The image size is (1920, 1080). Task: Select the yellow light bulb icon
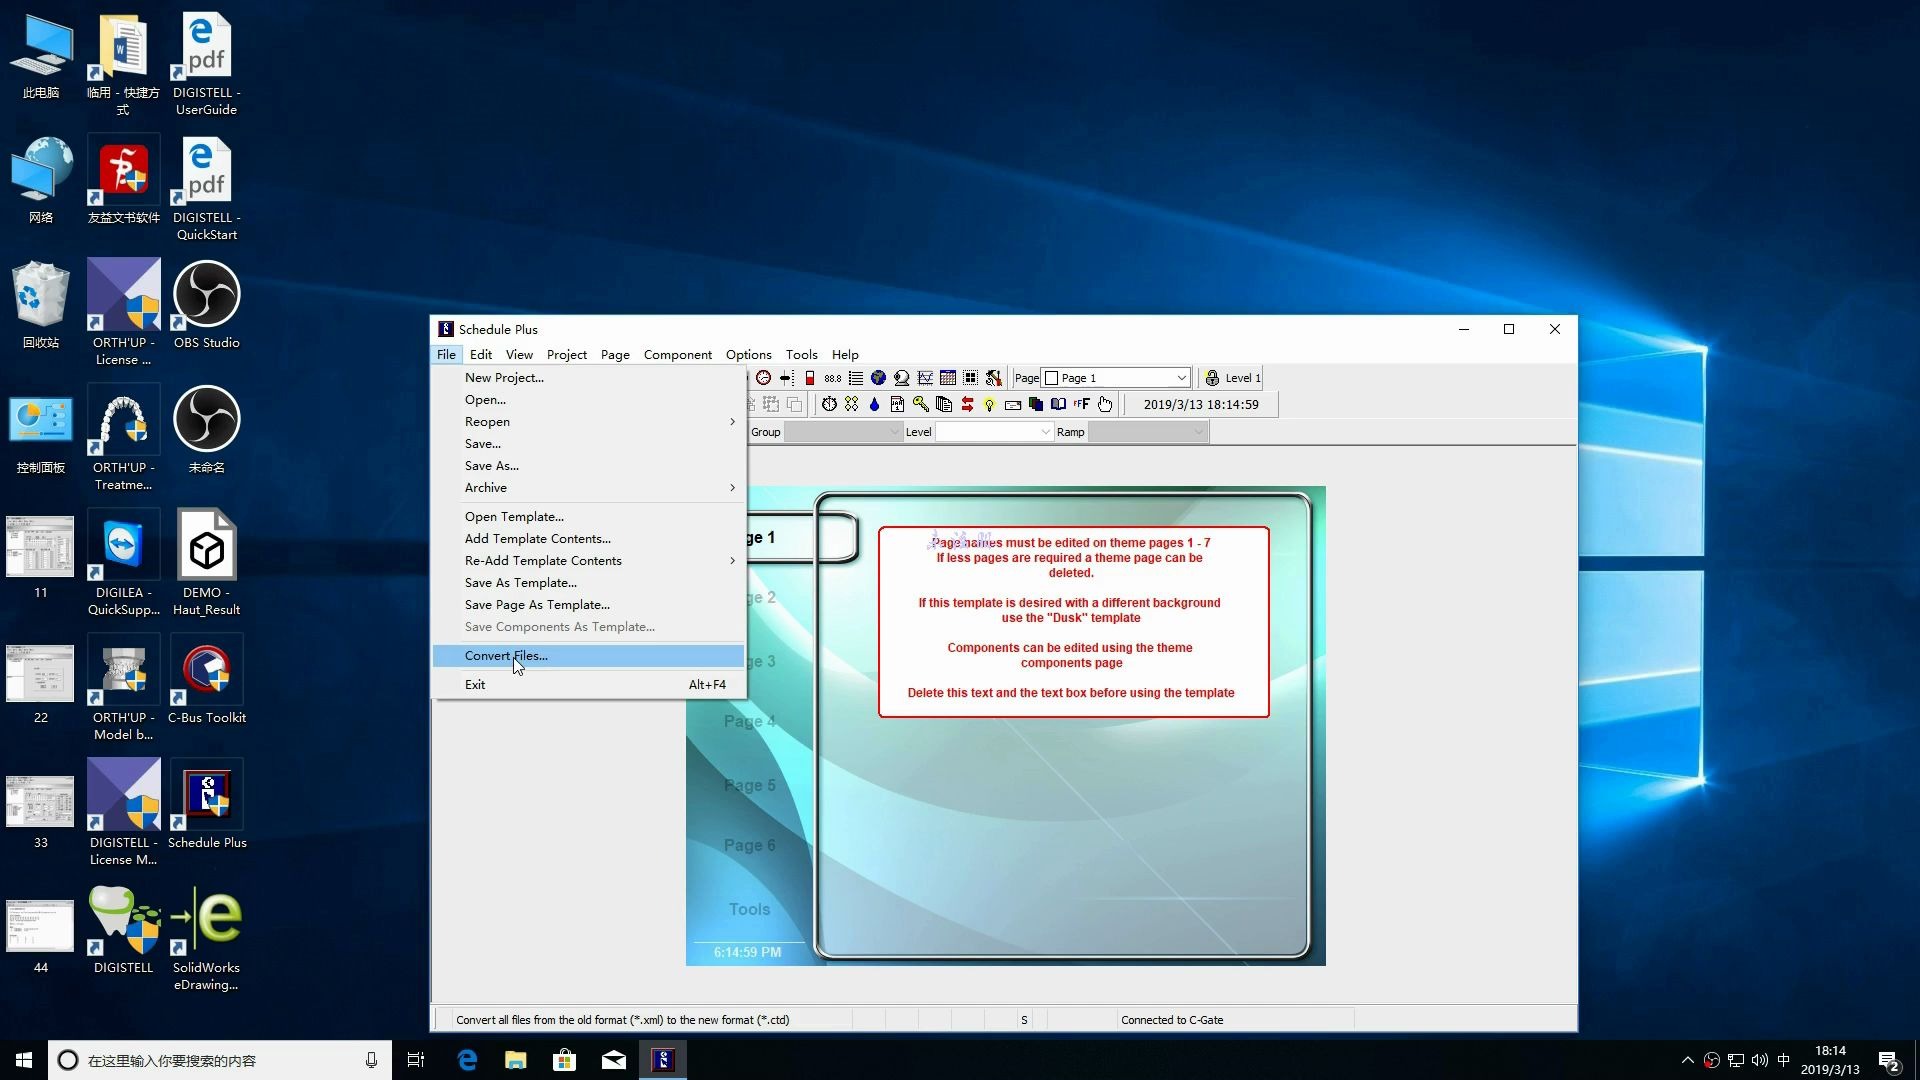(989, 404)
